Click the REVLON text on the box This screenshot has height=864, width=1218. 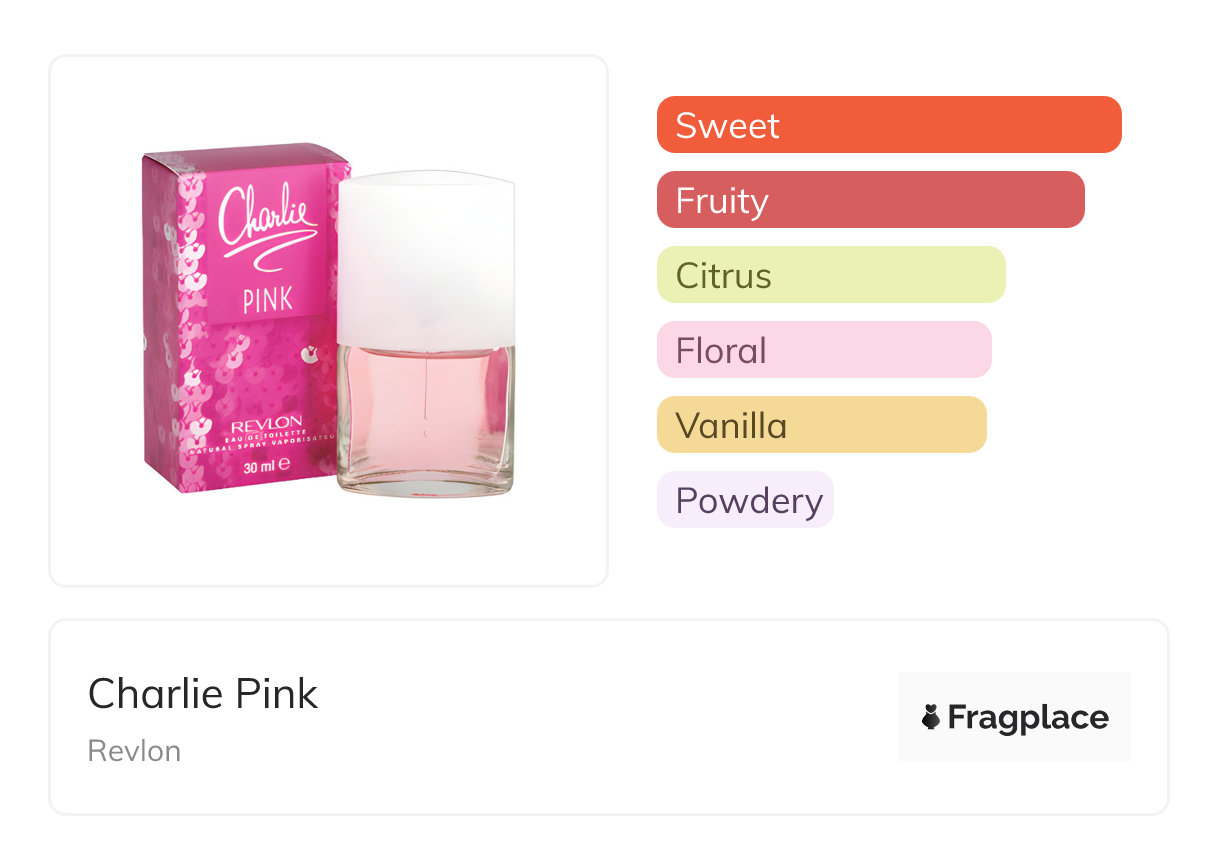[268, 427]
